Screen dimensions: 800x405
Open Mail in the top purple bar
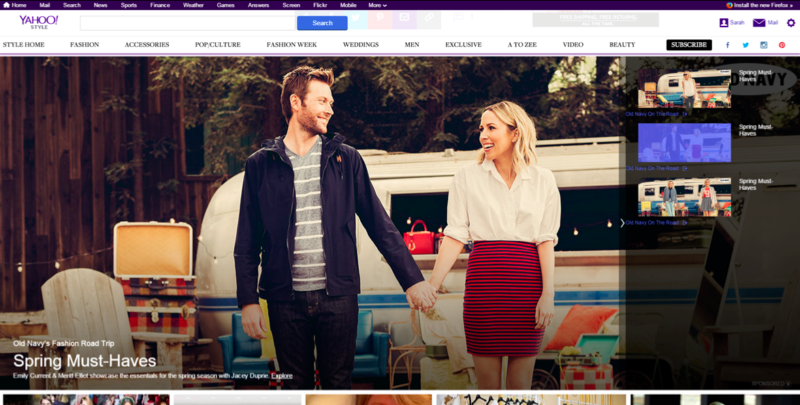[45, 5]
